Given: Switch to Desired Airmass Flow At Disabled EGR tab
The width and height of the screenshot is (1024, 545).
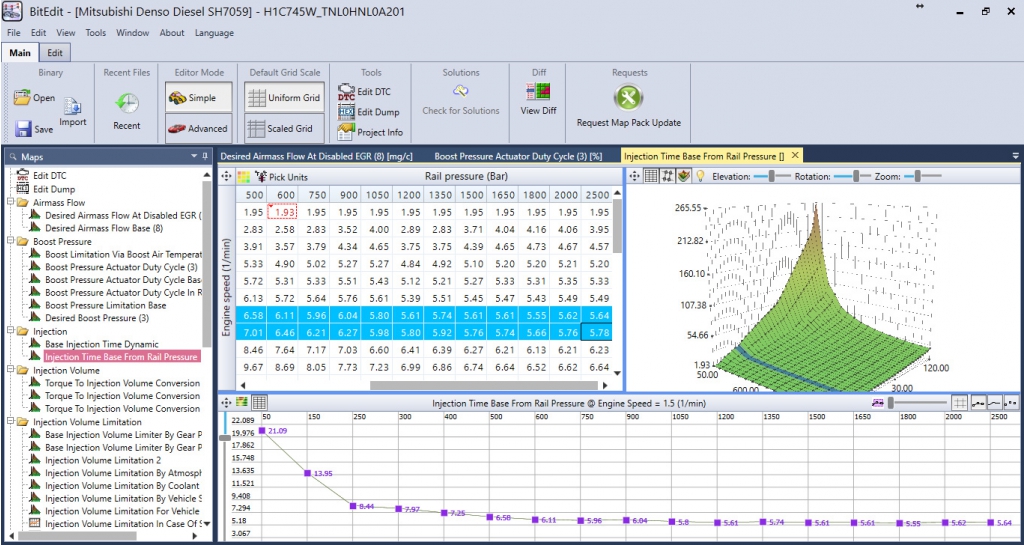Looking at the screenshot, I should pos(315,156).
